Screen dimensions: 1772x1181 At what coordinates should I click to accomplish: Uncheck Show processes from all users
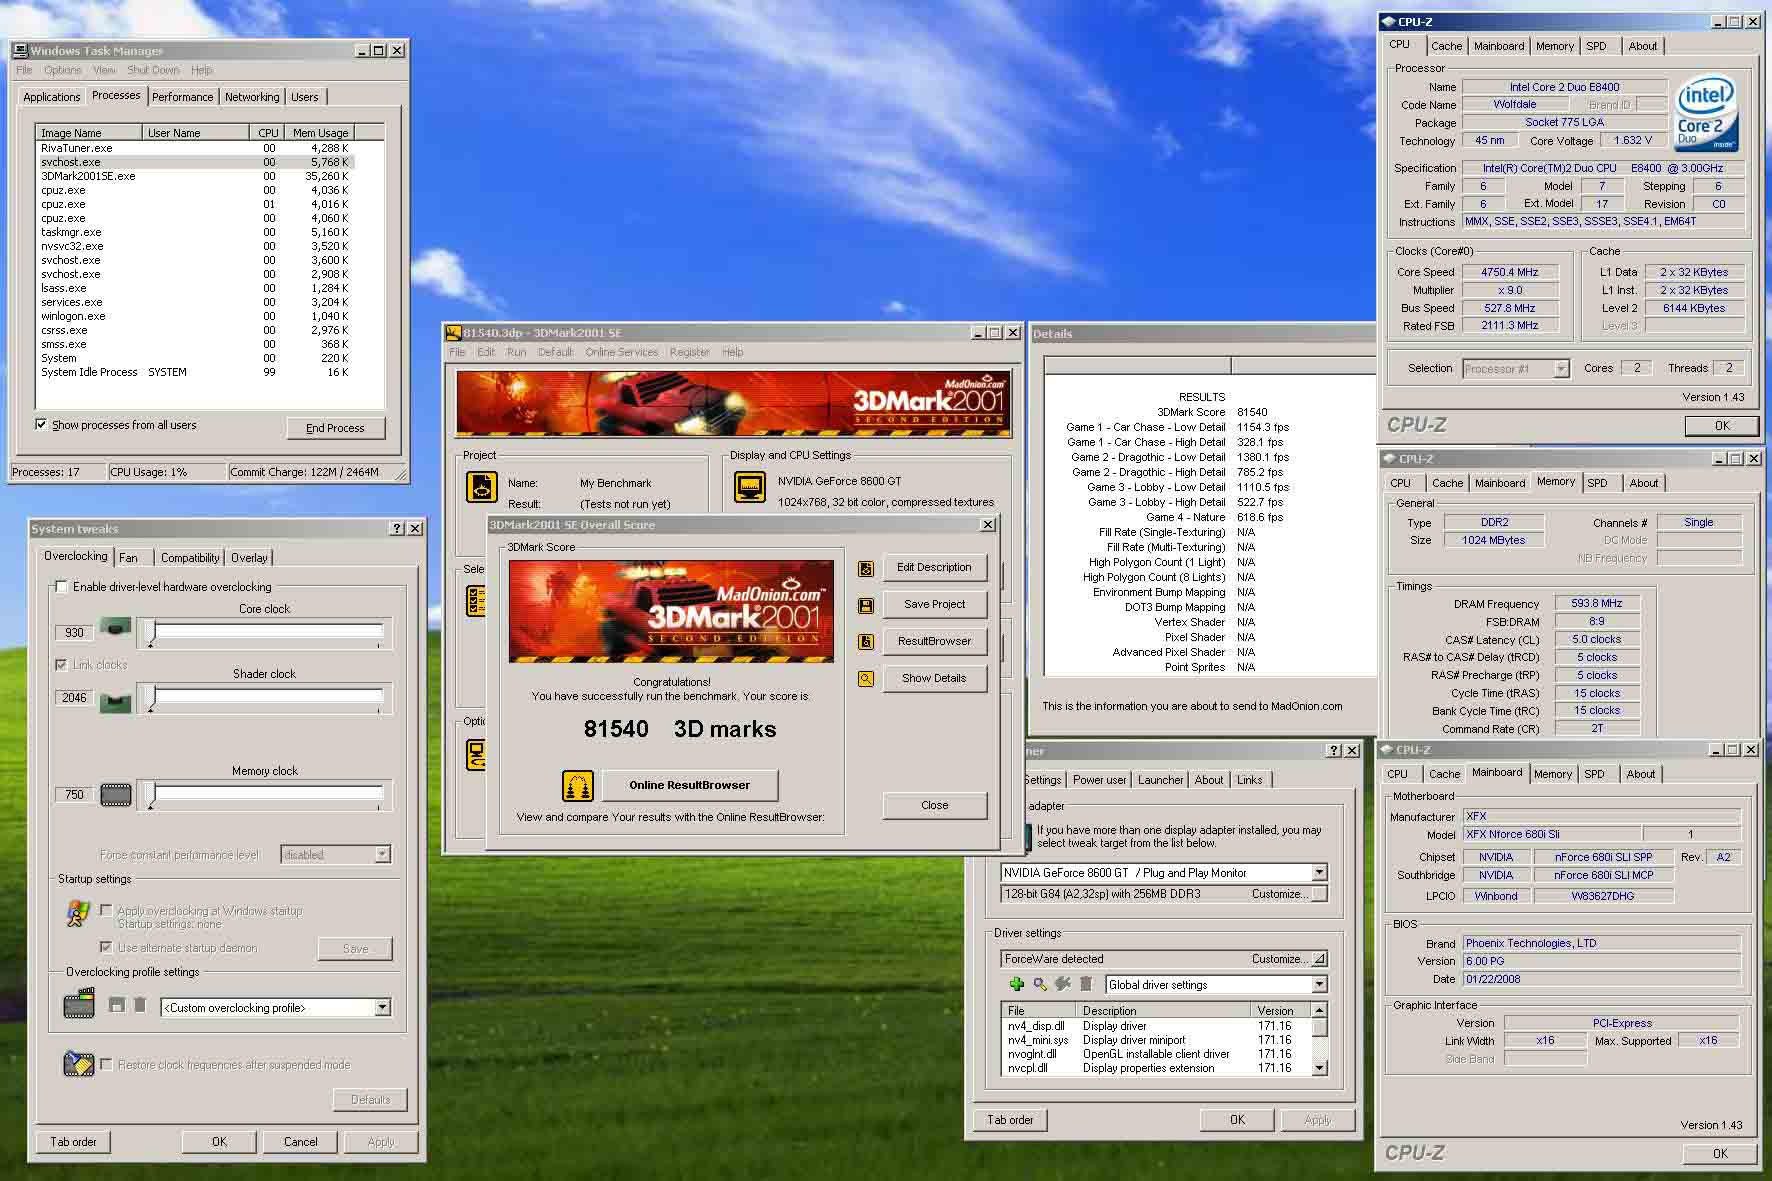click(x=41, y=424)
